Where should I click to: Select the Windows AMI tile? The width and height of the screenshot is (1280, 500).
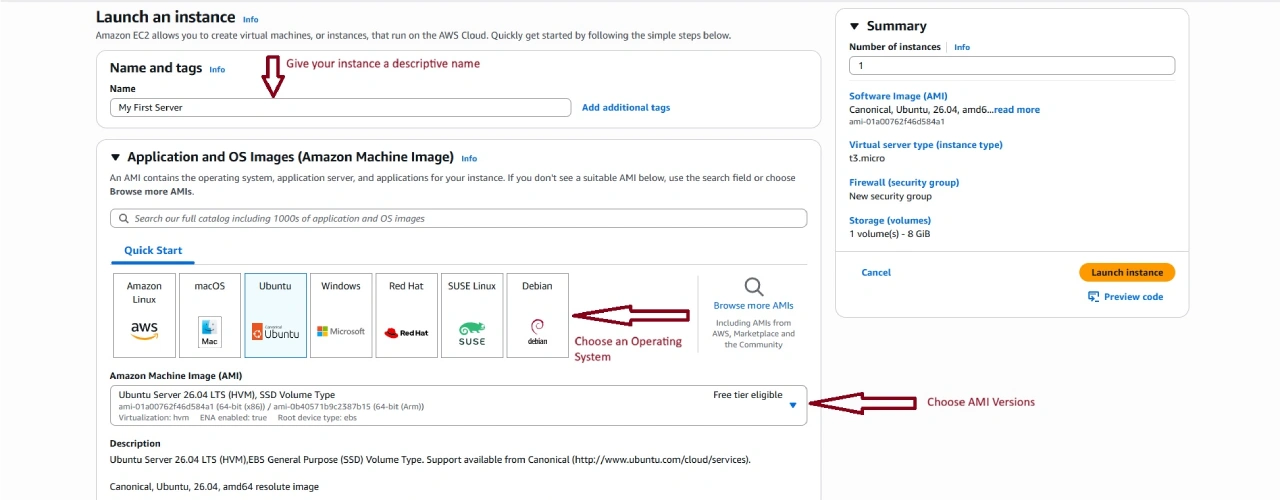pyautogui.click(x=341, y=315)
